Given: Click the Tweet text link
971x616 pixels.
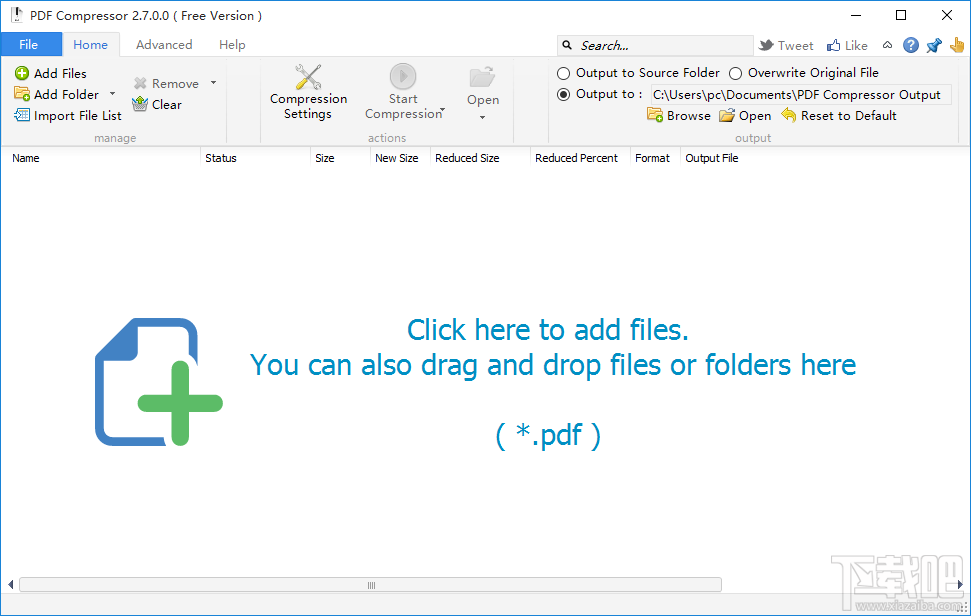Looking at the screenshot, I should [x=796, y=45].
